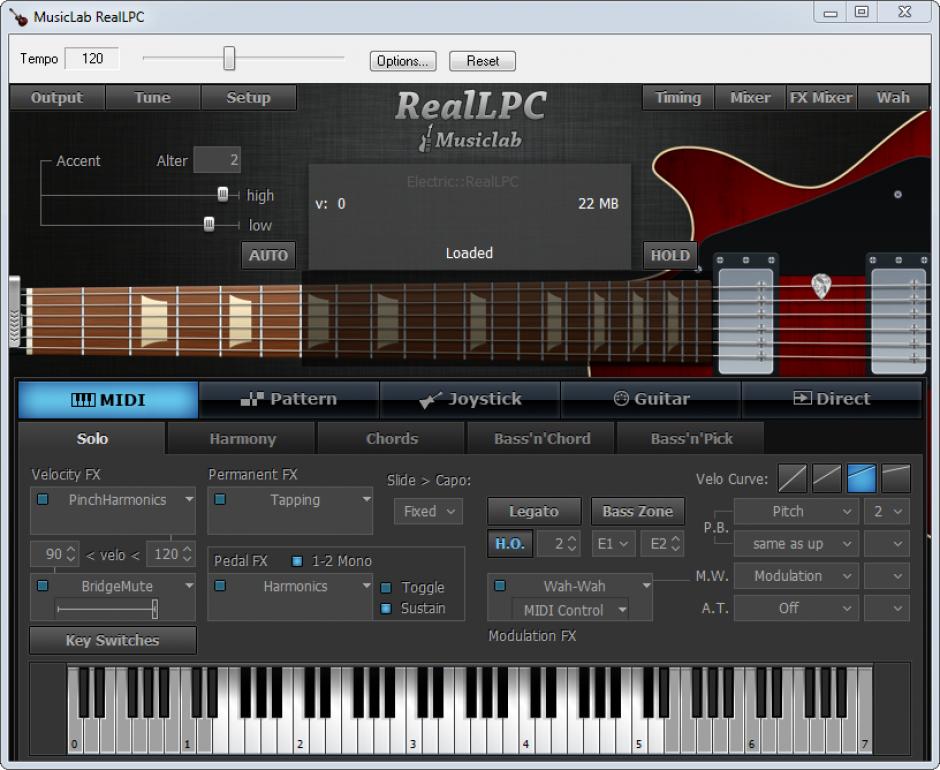Click the guitar pick on the body
The height and width of the screenshot is (770, 940).
tap(821, 286)
